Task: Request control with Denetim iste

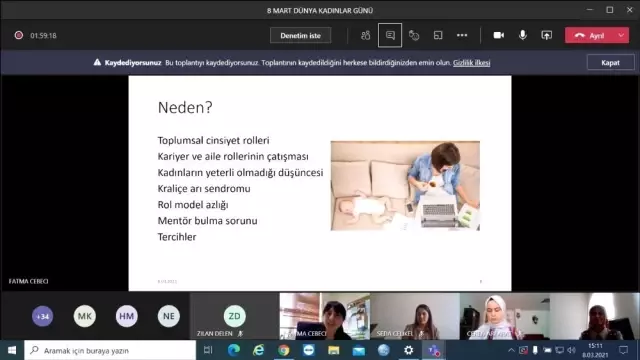Action: [x=300, y=36]
